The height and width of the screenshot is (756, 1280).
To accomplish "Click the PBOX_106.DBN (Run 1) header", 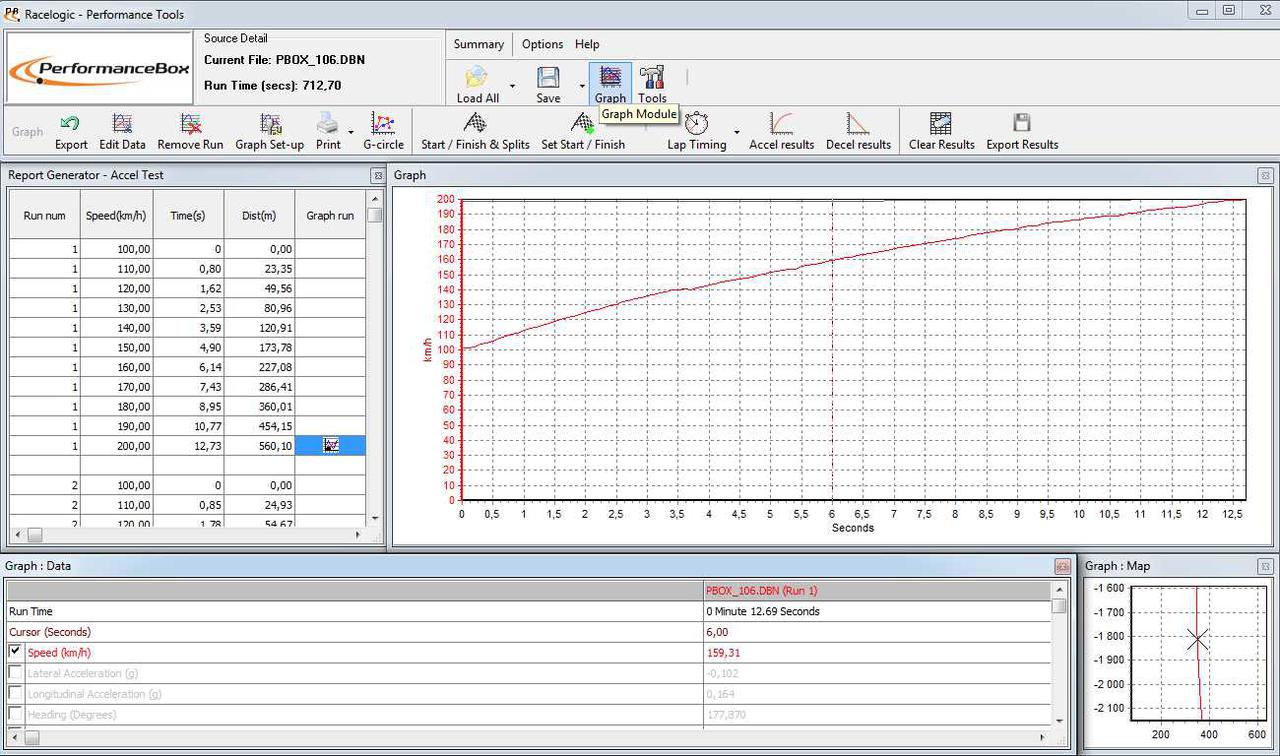I will tap(761, 590).
